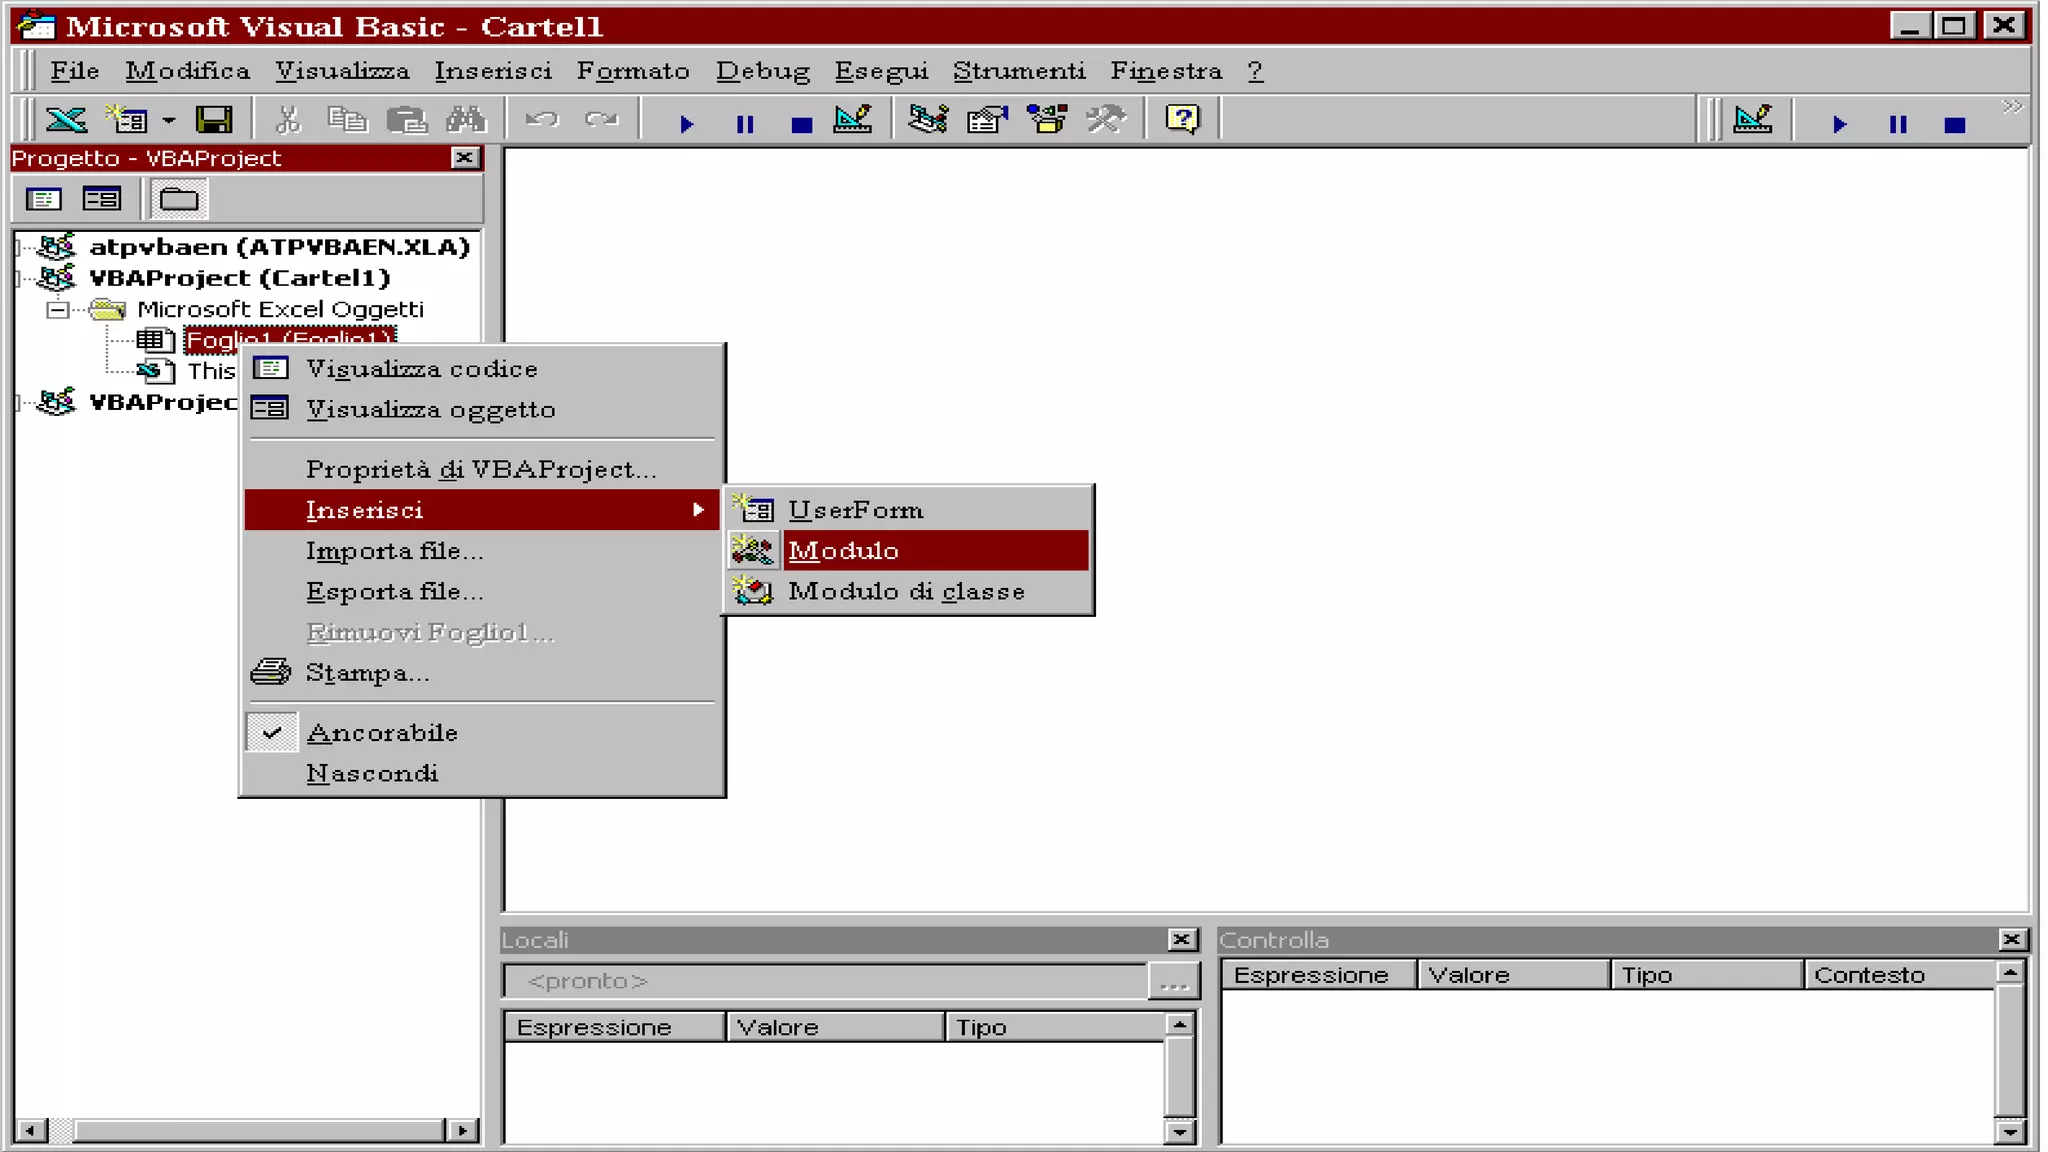Choose Esporta file from context menu
The image size is (2048, 1152).
394,592
